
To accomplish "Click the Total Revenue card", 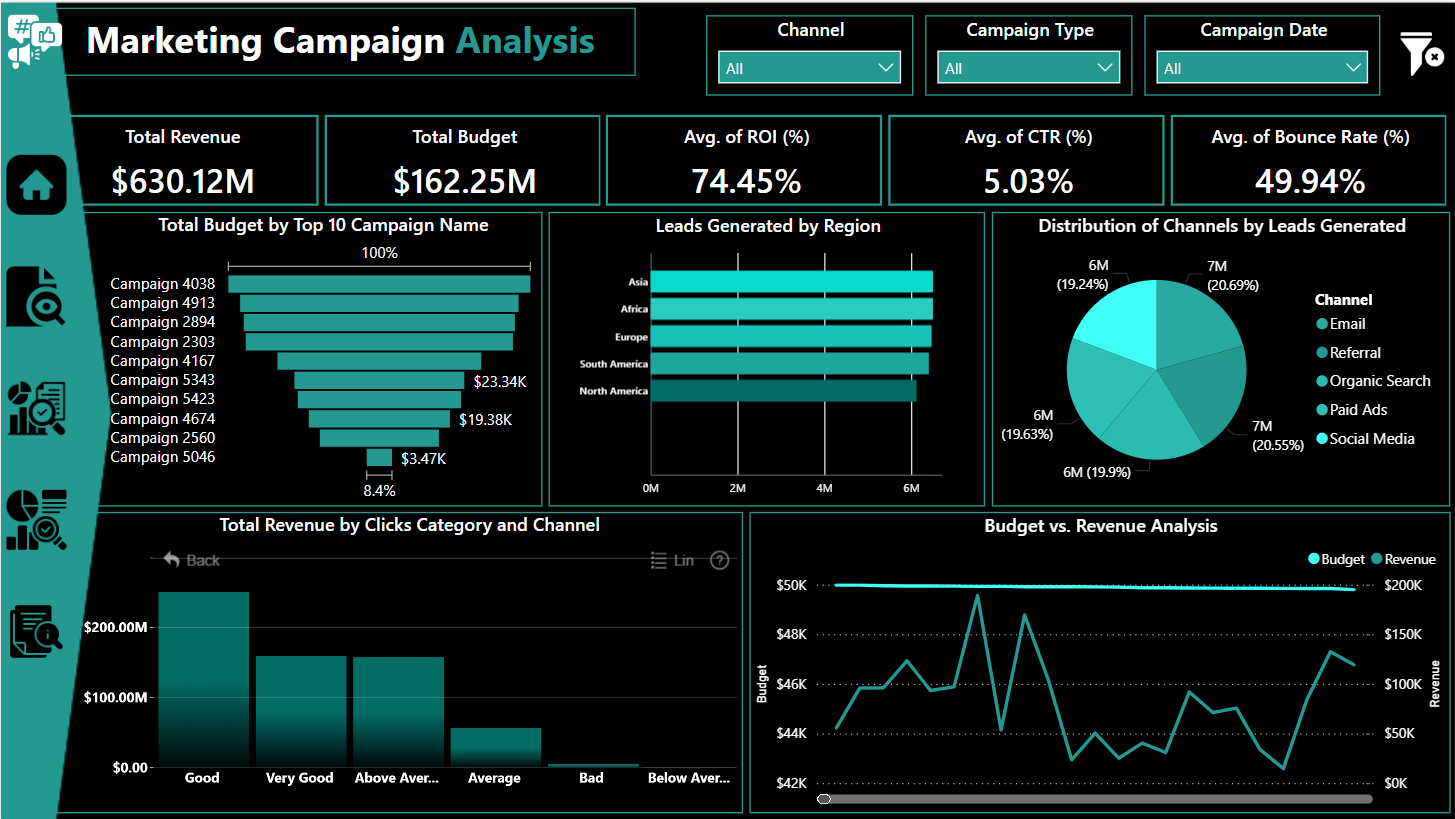I will pos(193,160).
